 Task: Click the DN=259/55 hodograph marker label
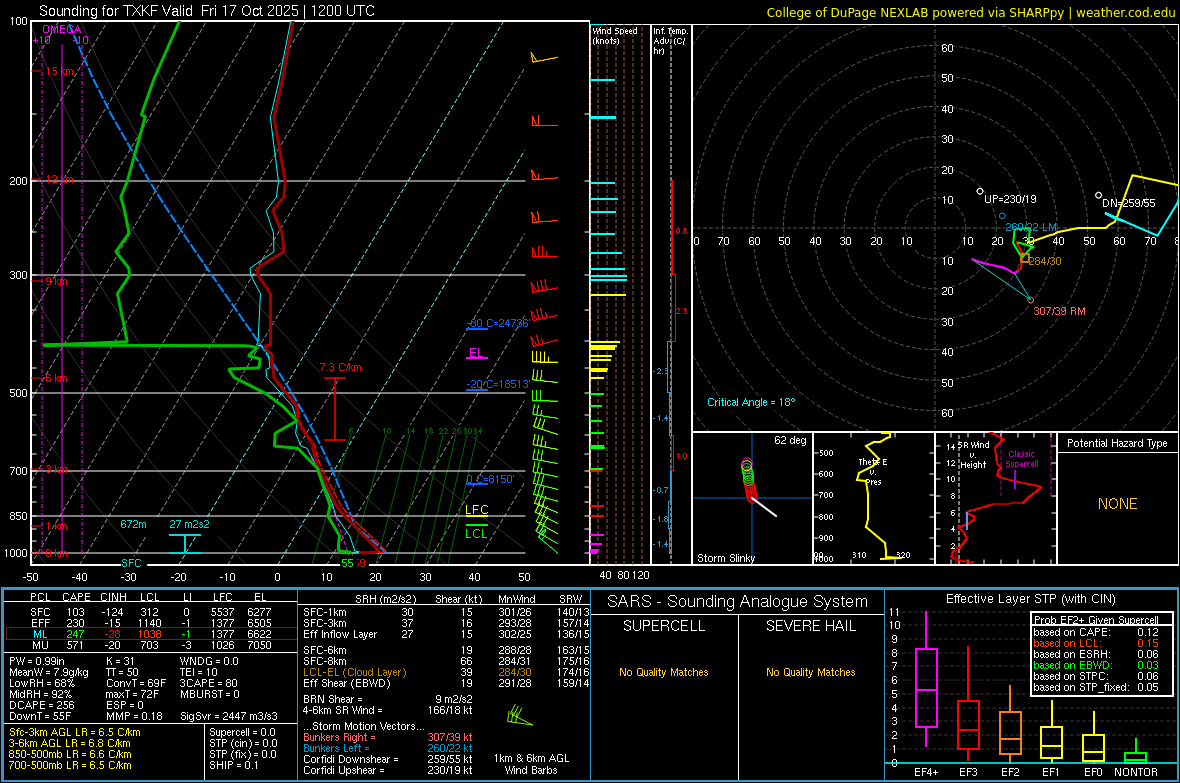[1128, 203]
